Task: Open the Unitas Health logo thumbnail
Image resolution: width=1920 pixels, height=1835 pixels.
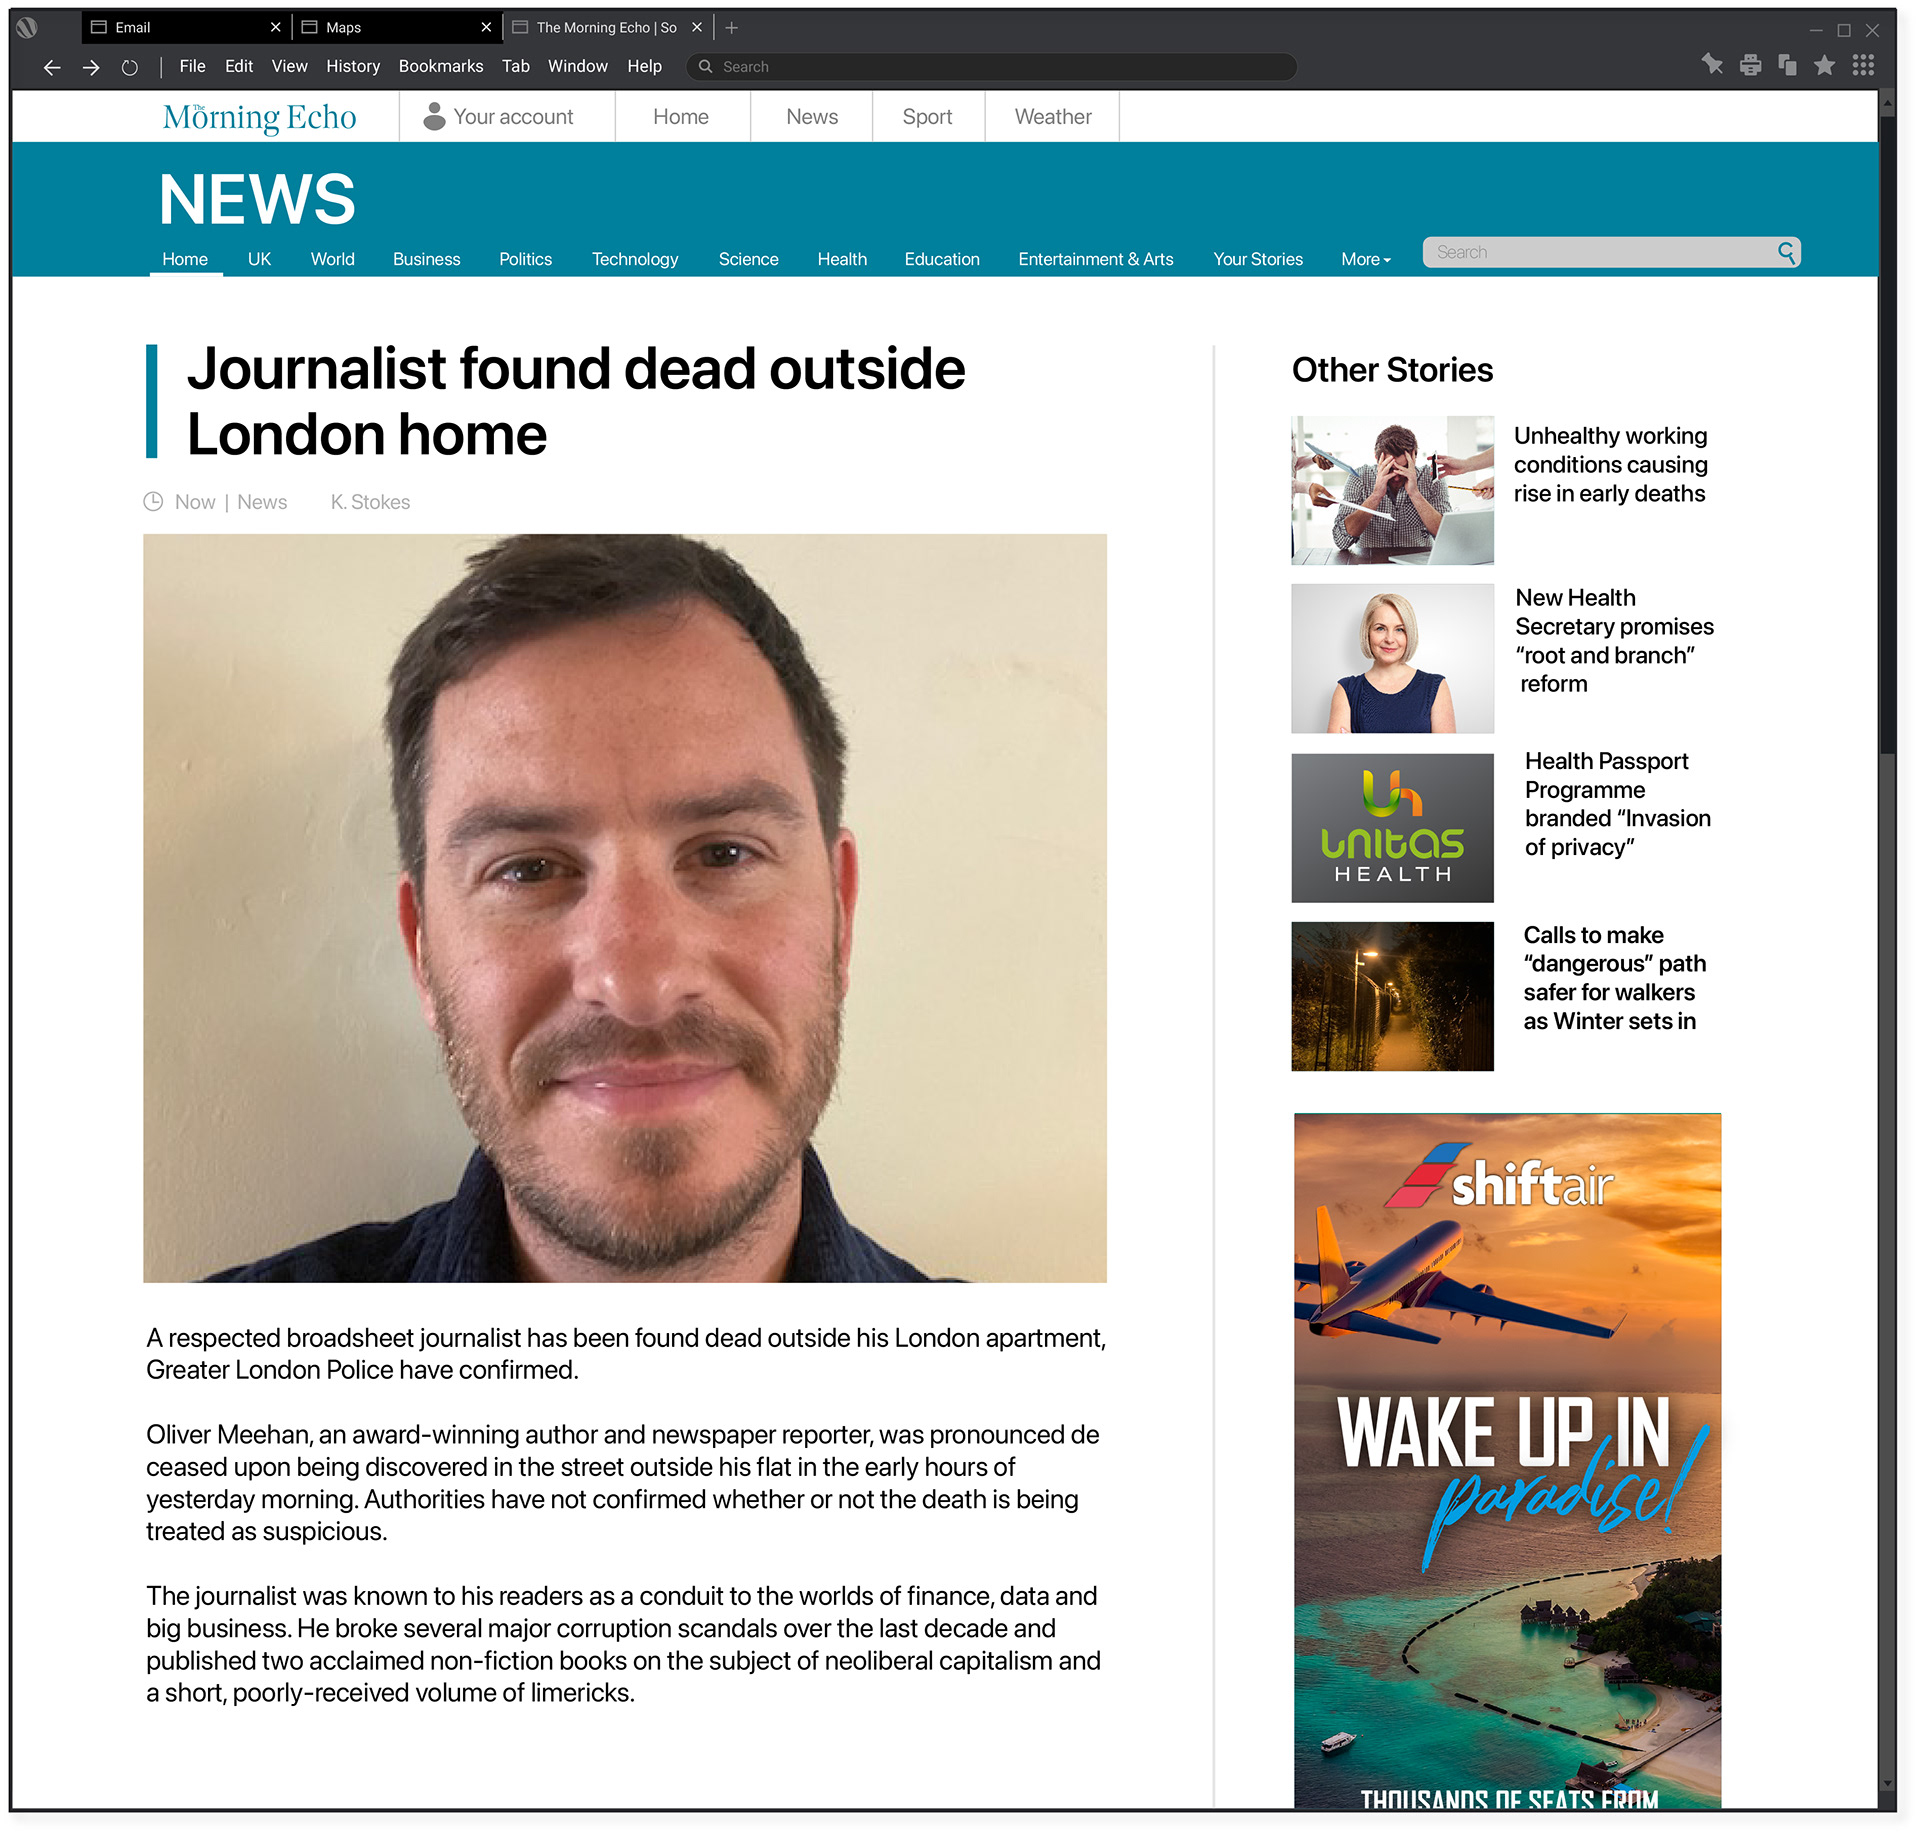Action: click(x=1392, y=828)
